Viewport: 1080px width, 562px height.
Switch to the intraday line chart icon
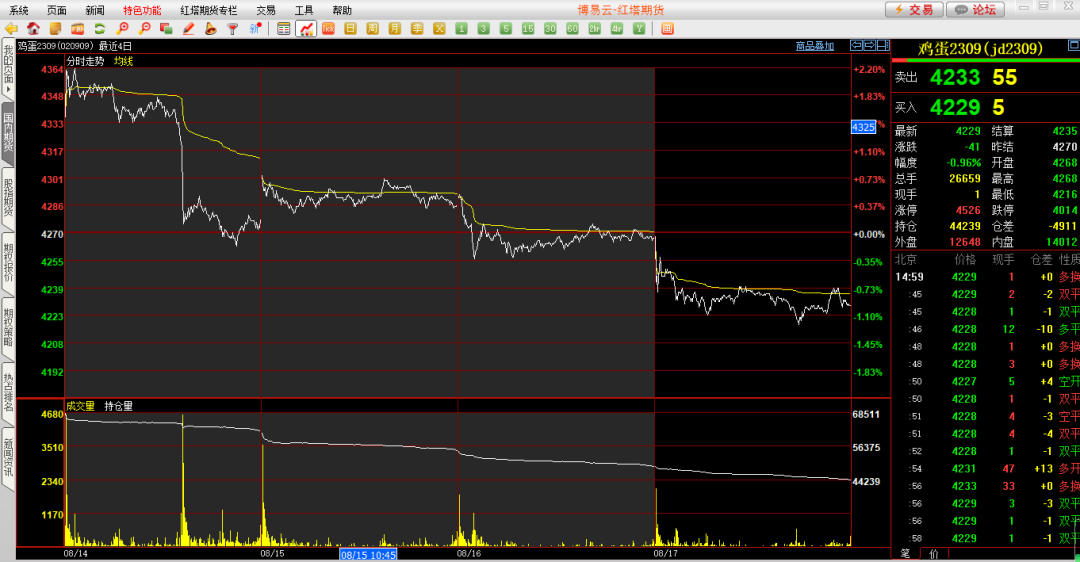pyautogui.click(x=306, y=28)
